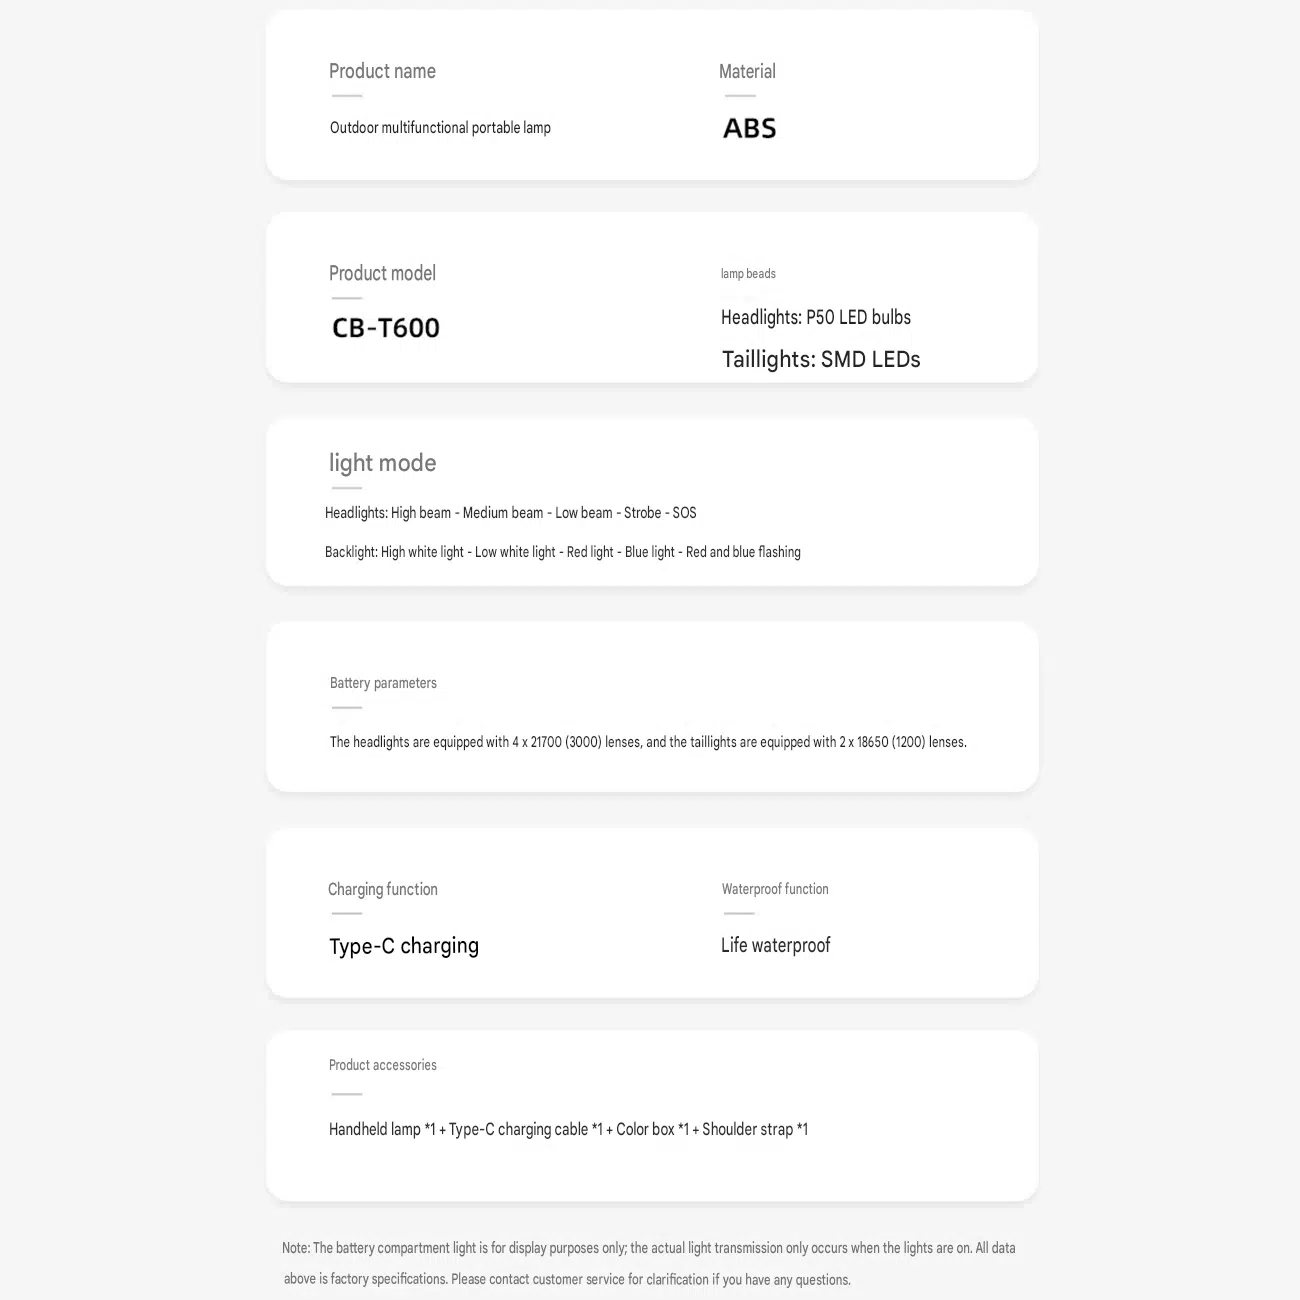Click the light mode heading

[382, 463]
